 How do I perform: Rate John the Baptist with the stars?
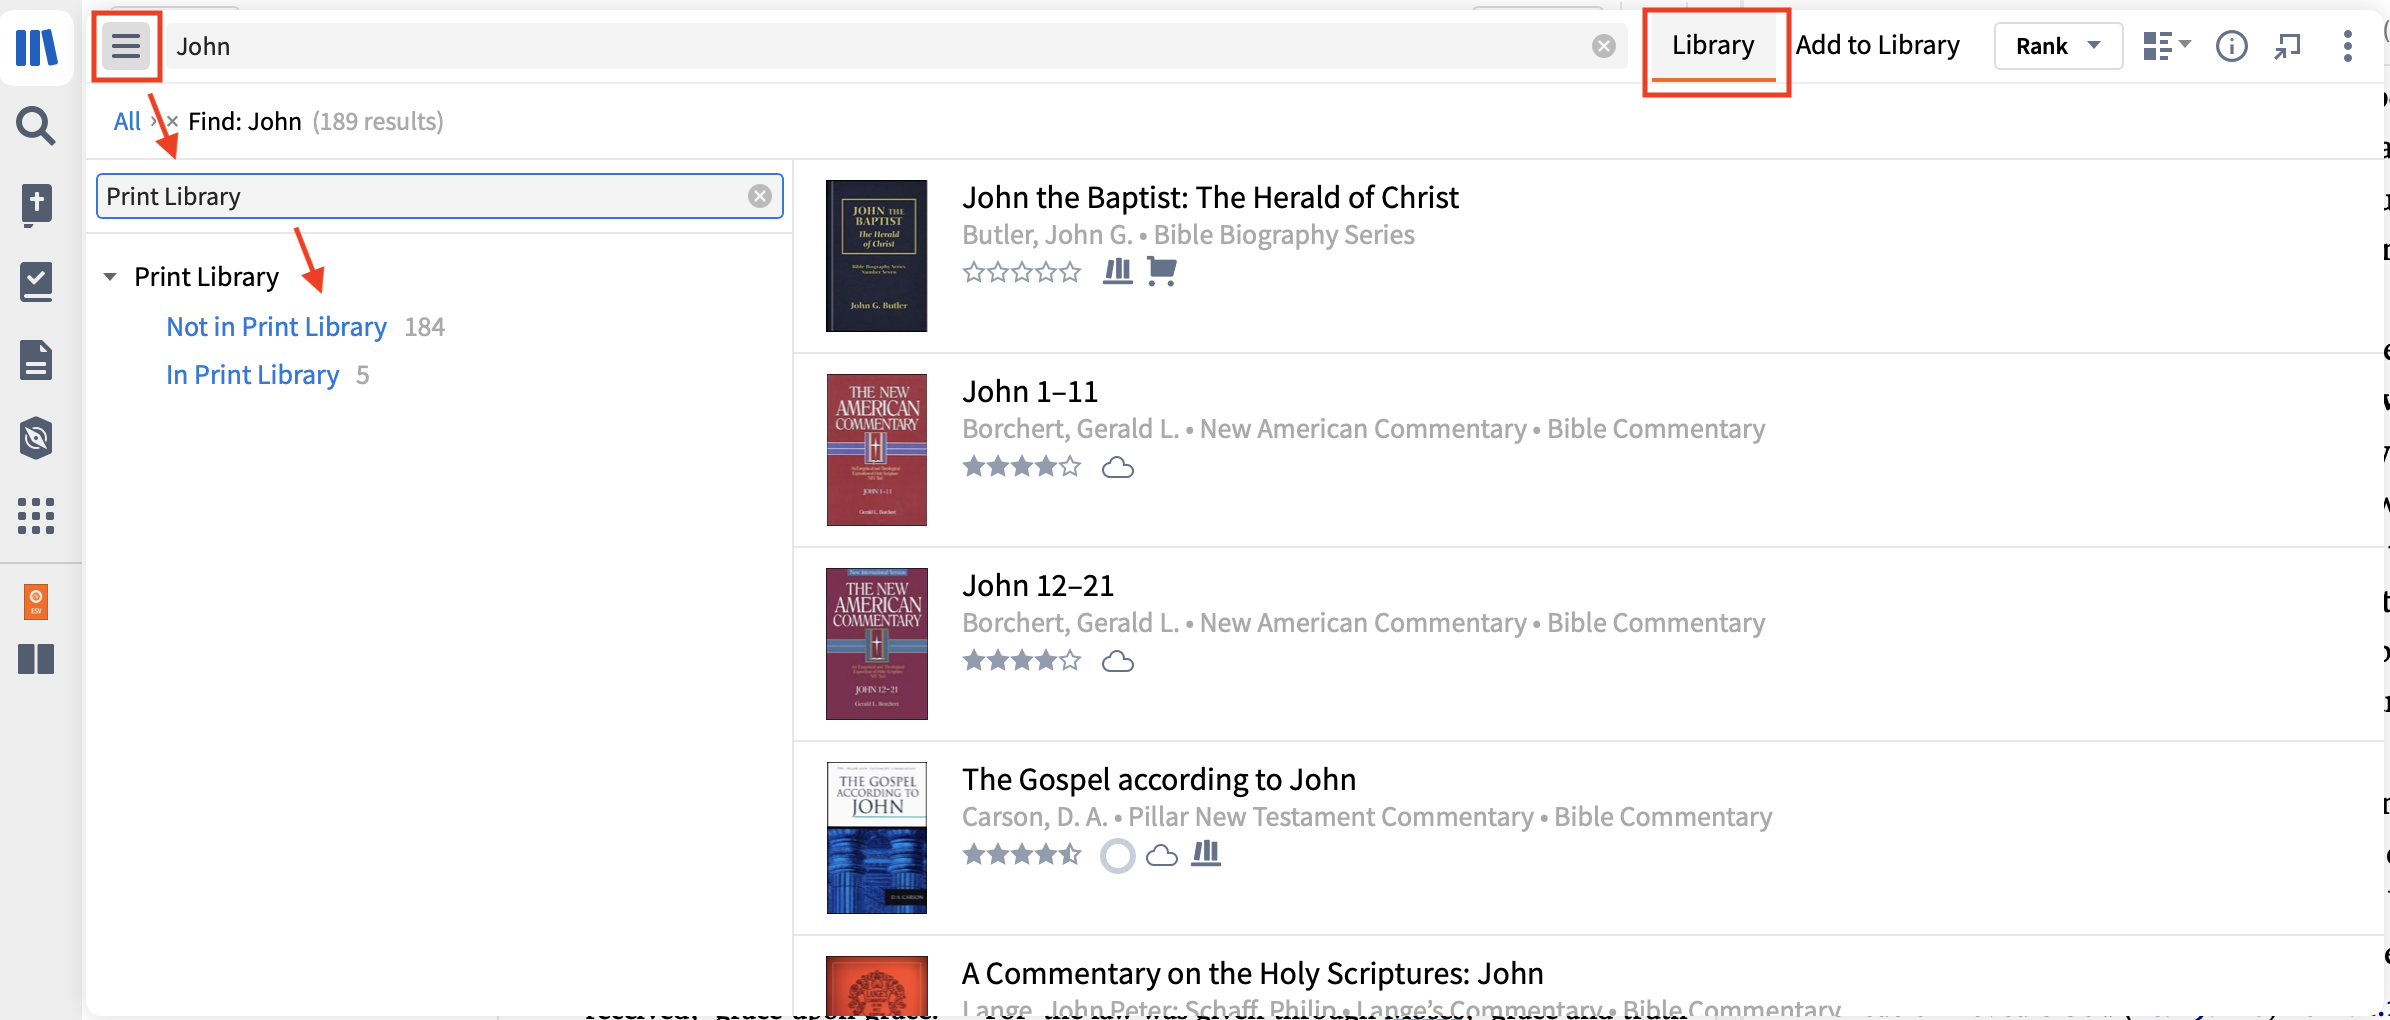tap(1022, 272)
